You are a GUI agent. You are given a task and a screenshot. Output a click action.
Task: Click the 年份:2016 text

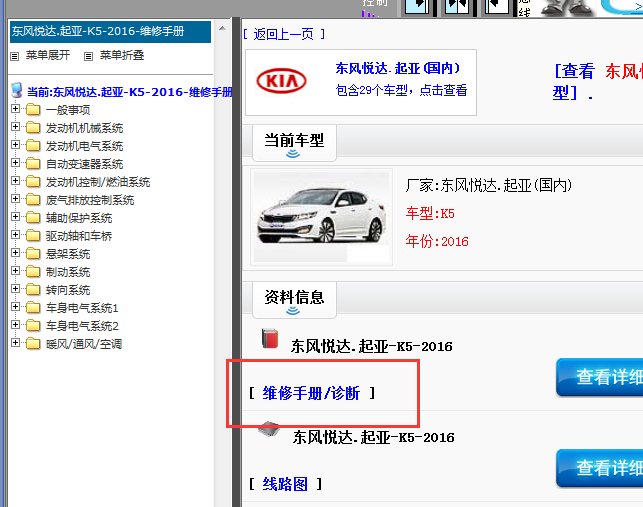pos(437,241)
